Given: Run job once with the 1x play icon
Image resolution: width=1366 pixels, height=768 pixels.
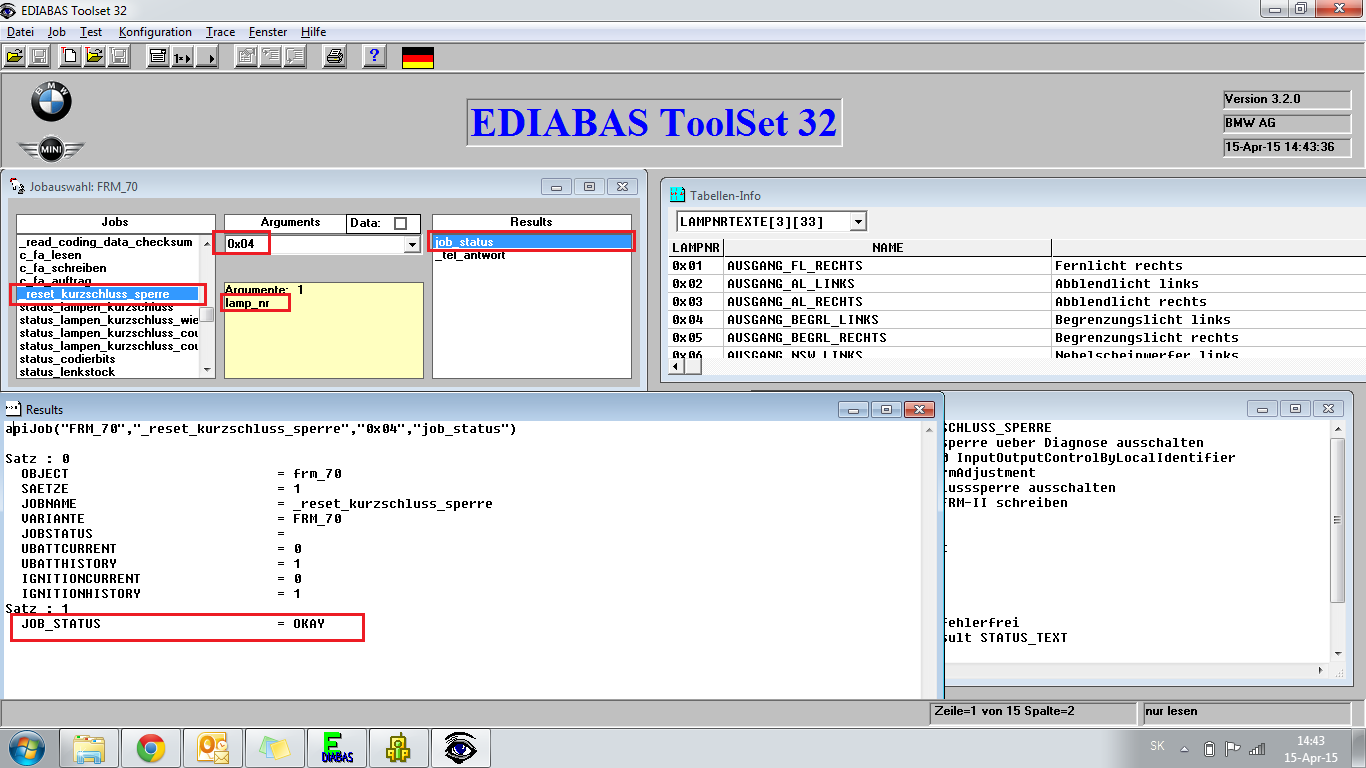Looking at the screenshot, I should click(182, 57).
